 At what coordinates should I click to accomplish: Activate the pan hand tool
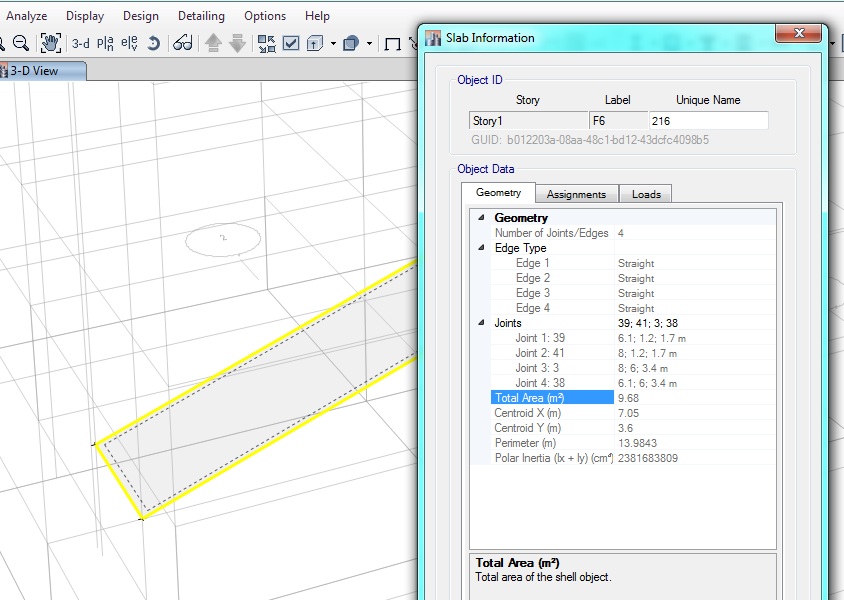tap(51, 43)
